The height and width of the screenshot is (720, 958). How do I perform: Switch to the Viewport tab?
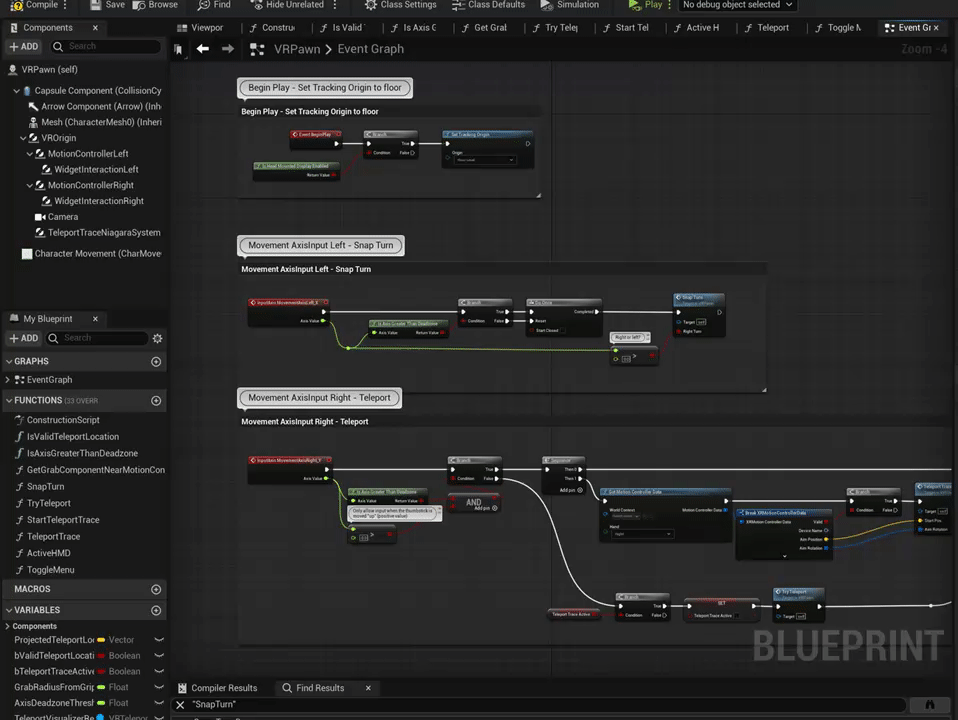[x=200, y=28]
